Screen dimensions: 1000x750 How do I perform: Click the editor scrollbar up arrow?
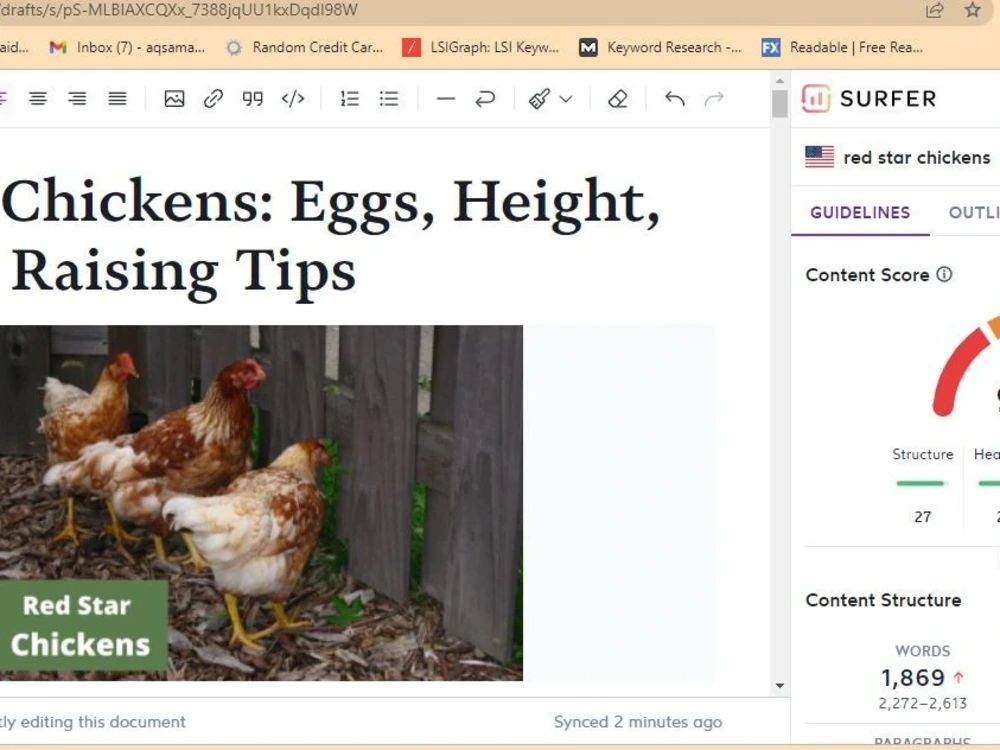(x=779, y=81)
